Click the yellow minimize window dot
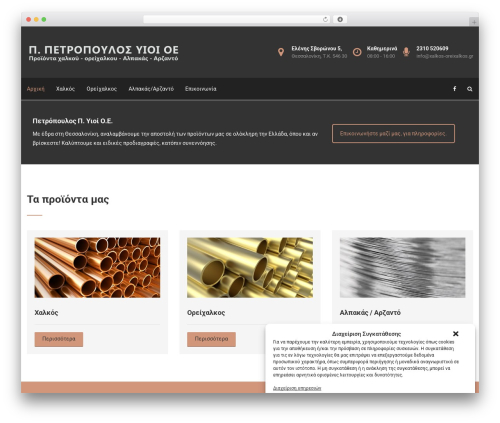This screenshot has height=423, width=500. coord(36,19)
